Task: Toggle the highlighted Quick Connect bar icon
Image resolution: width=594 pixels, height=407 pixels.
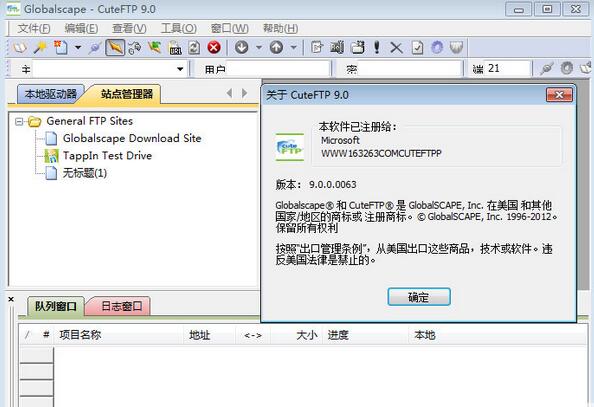Action: click(115, 48)
